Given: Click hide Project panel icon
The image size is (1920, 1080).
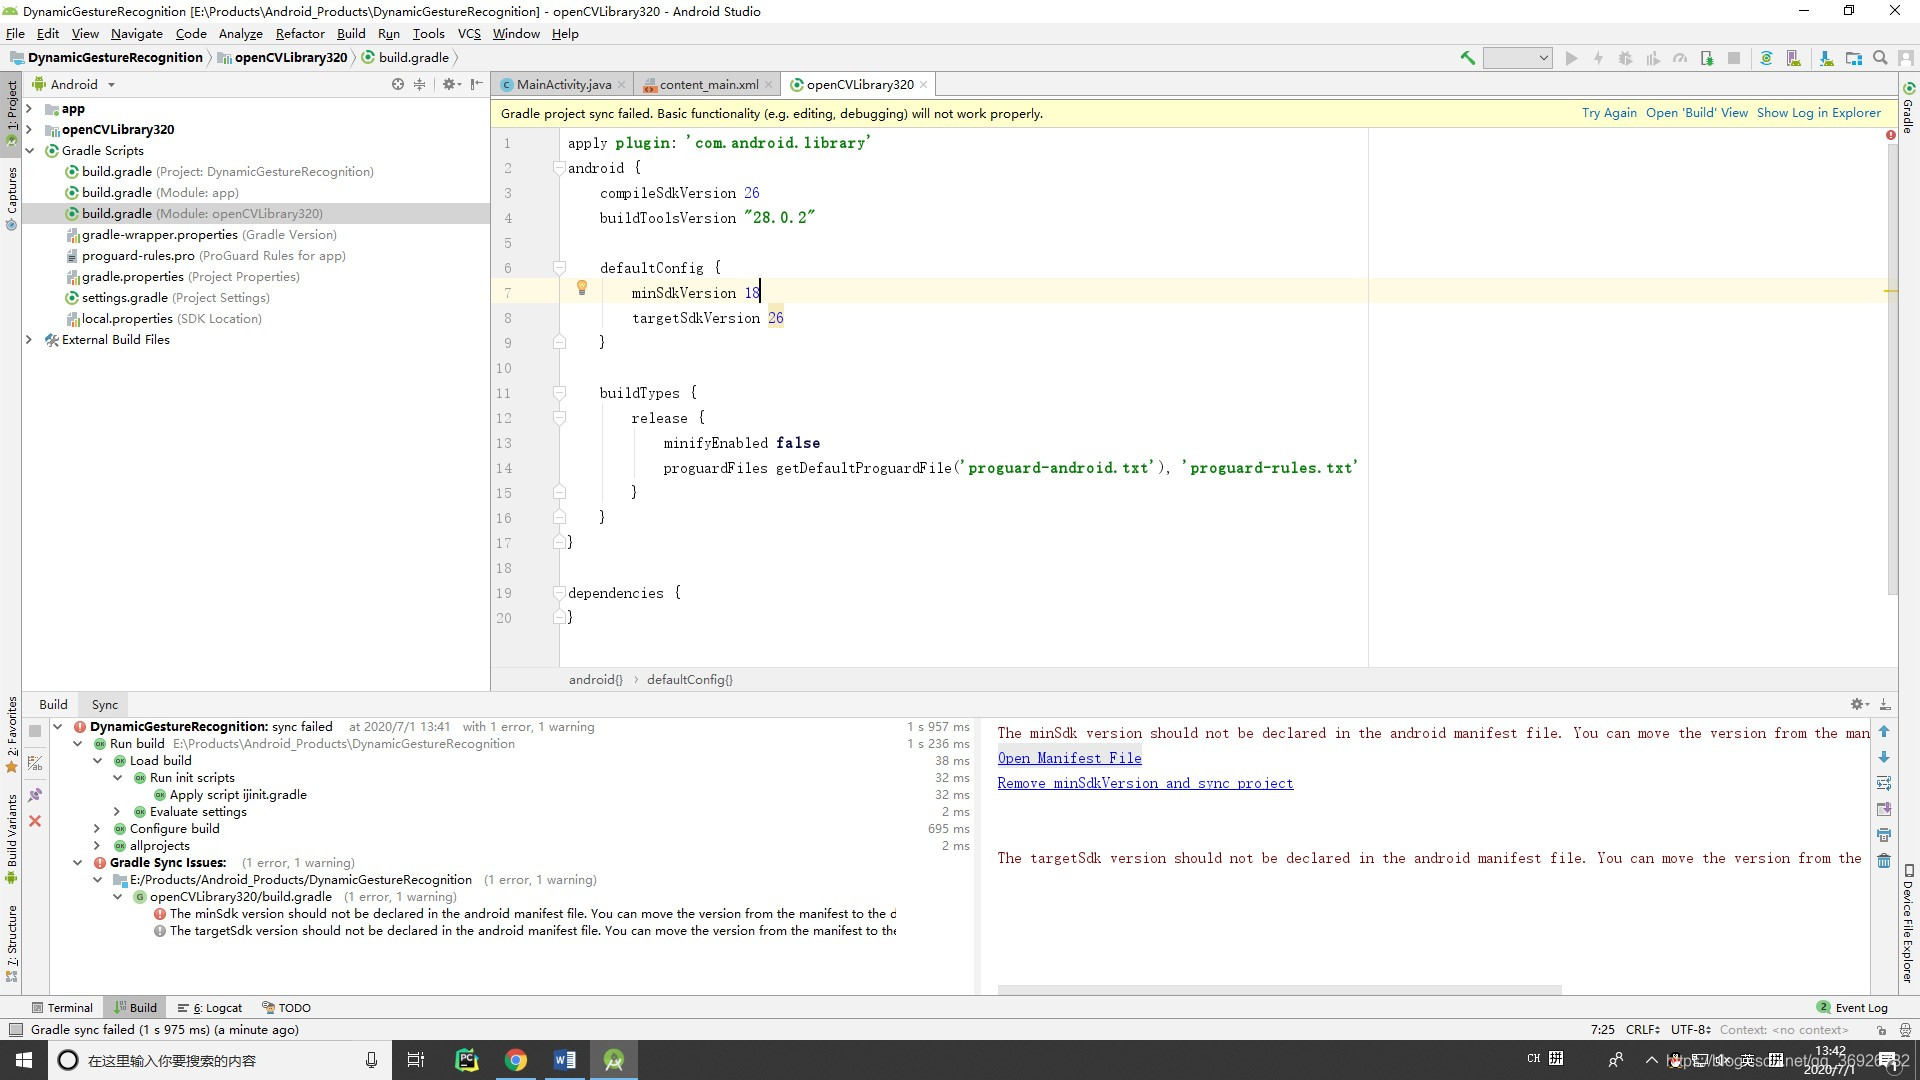Looking at the screenshot, I should coord(476,84).
